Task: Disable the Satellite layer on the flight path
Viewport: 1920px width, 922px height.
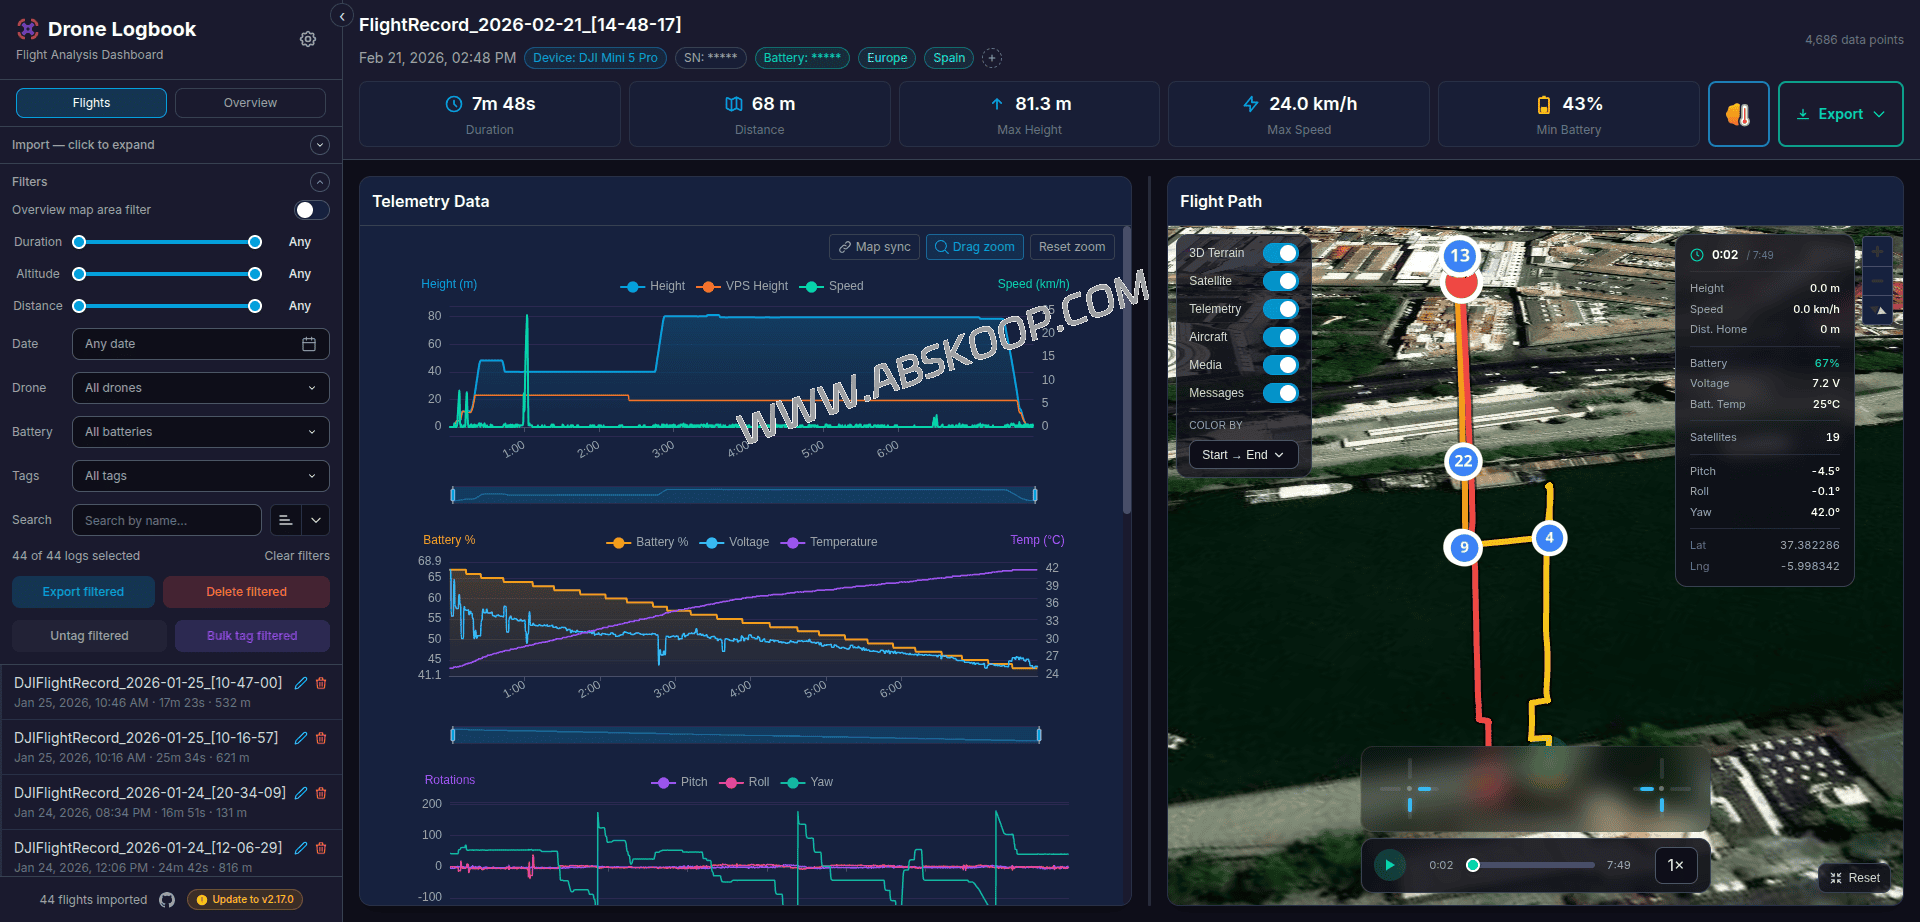Action: click(1281, 281)
